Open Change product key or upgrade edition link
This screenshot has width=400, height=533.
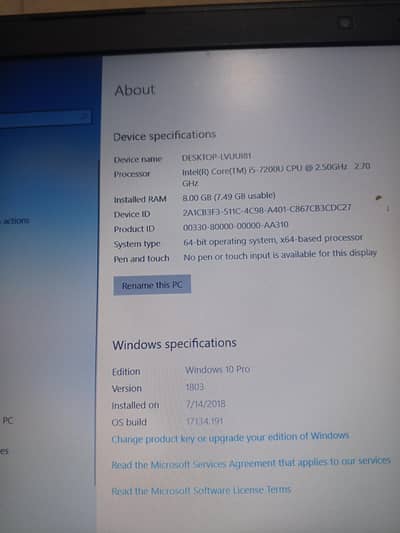[230, 438]
